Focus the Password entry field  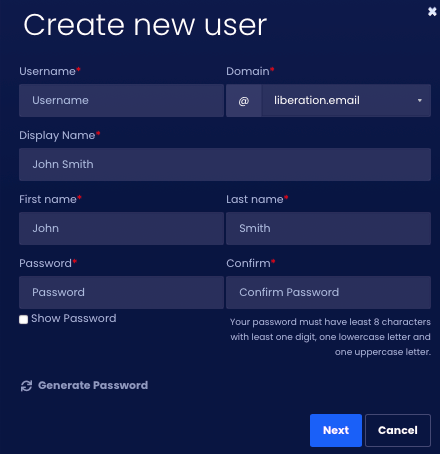pos(121,292)
